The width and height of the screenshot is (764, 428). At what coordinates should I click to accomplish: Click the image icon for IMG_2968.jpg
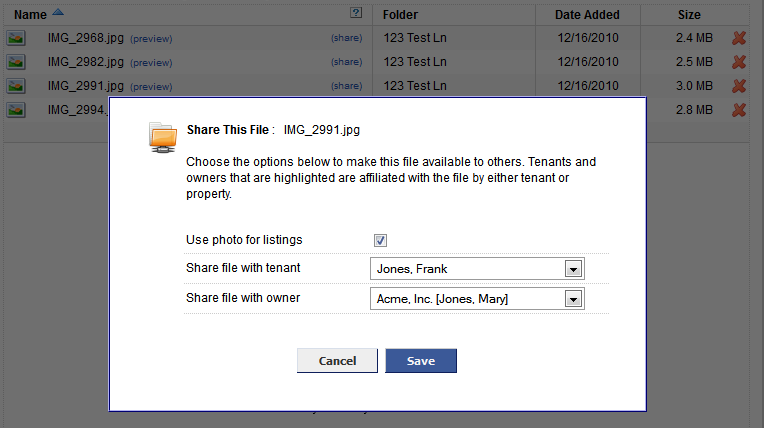pyautogui.click(x=16, y=38)
